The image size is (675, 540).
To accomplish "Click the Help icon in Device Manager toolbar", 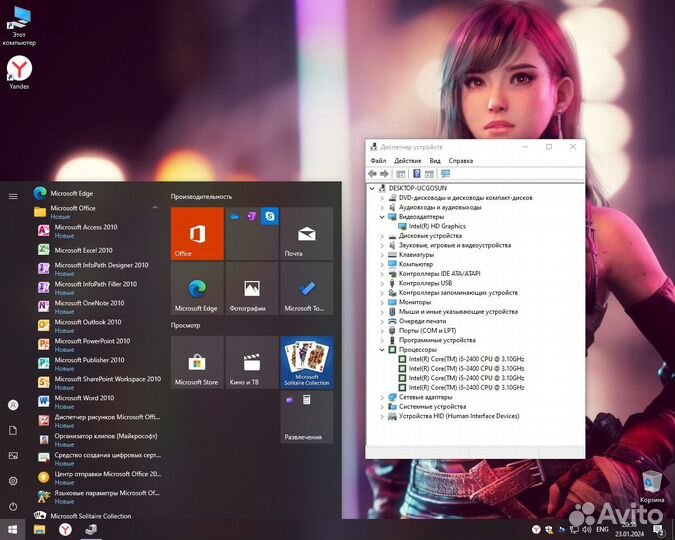I will pos(416,174).
